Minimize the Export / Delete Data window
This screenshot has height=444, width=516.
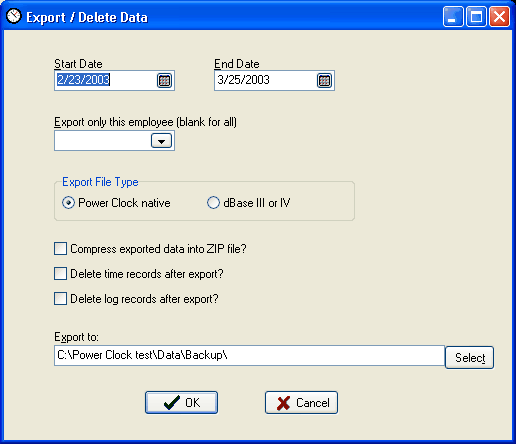453,16
